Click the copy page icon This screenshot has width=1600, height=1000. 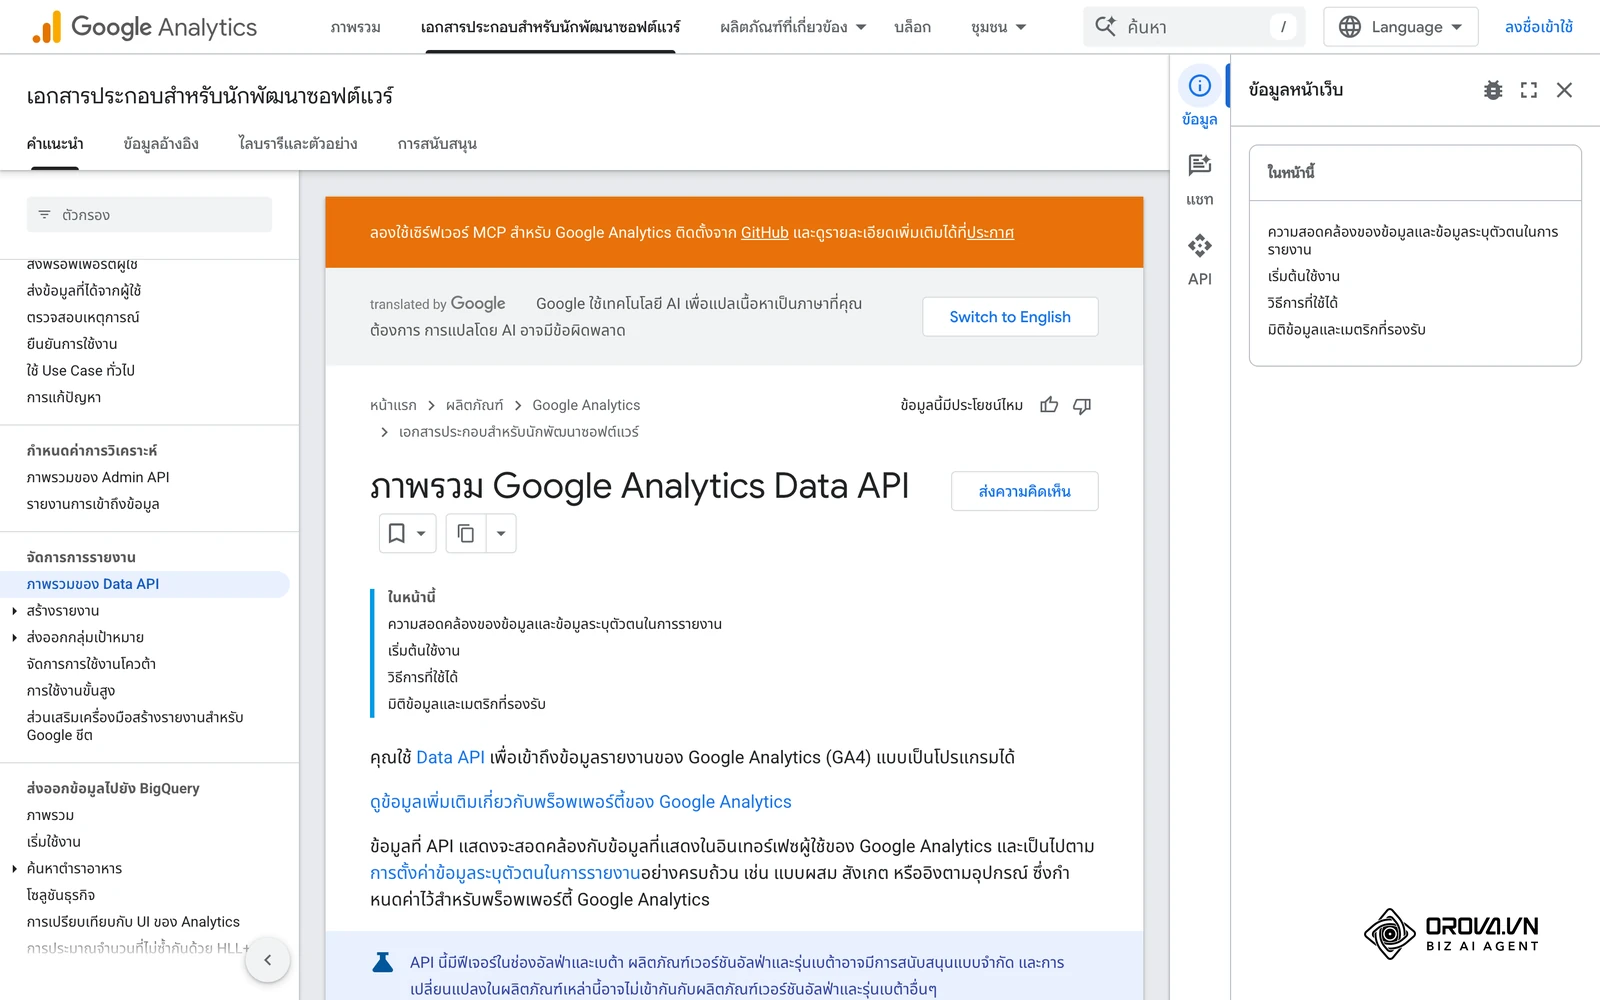tap(466, 533)
